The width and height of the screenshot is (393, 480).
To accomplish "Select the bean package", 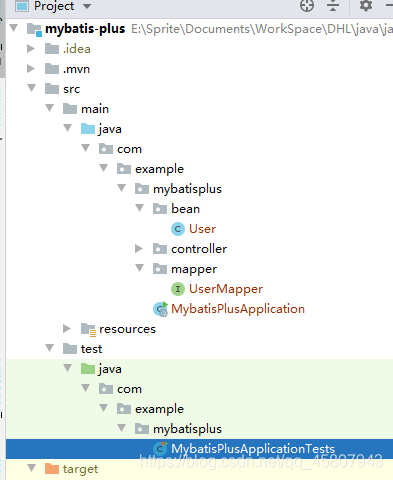I will coord(185,209).
